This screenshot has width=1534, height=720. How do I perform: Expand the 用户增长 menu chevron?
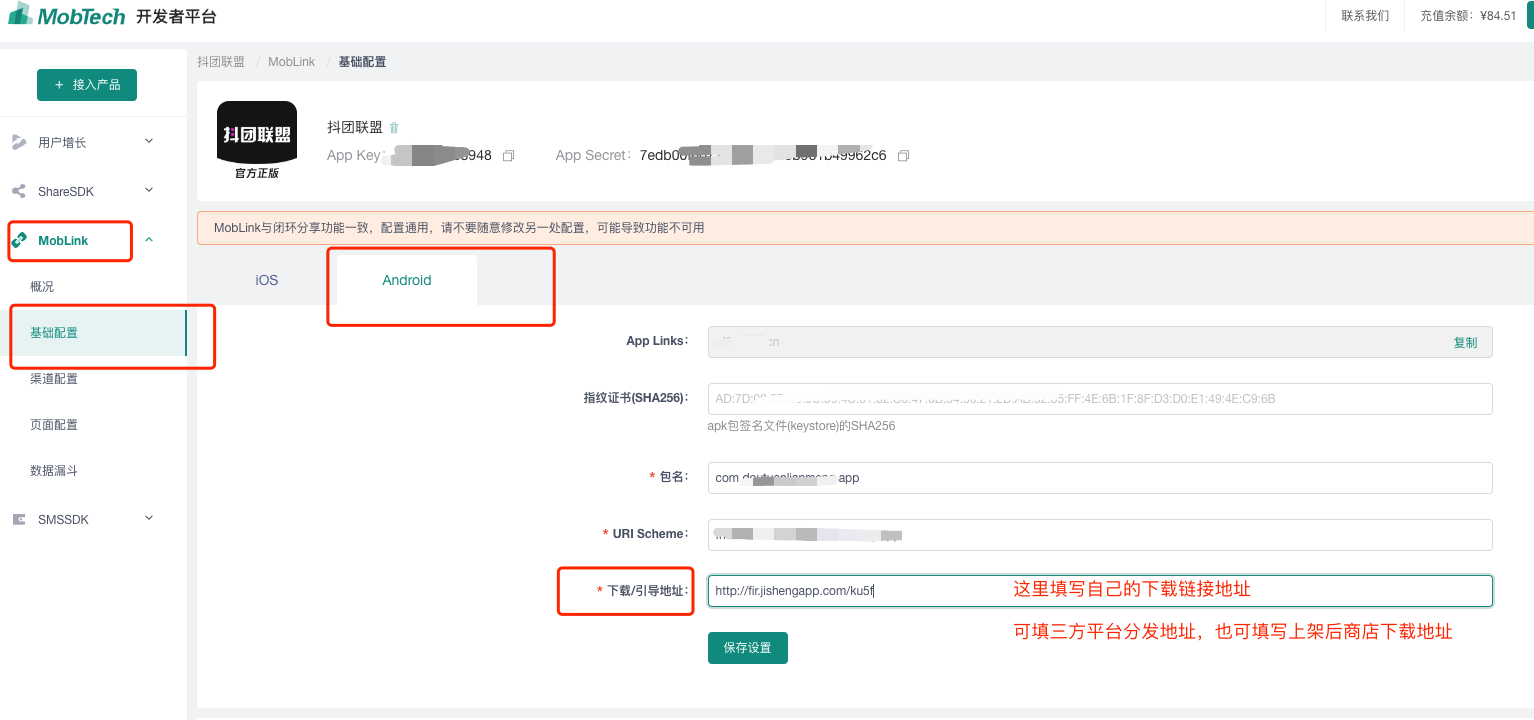coord(149,141)
